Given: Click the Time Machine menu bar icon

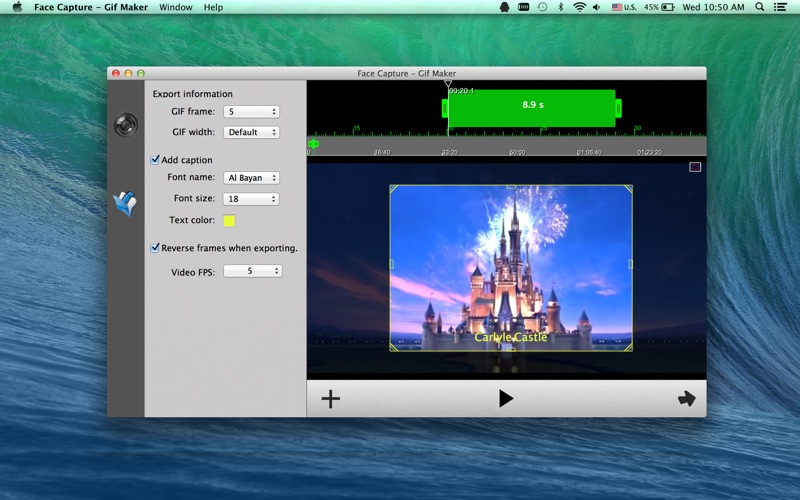Looking at the screenshot, I should 542,7.
